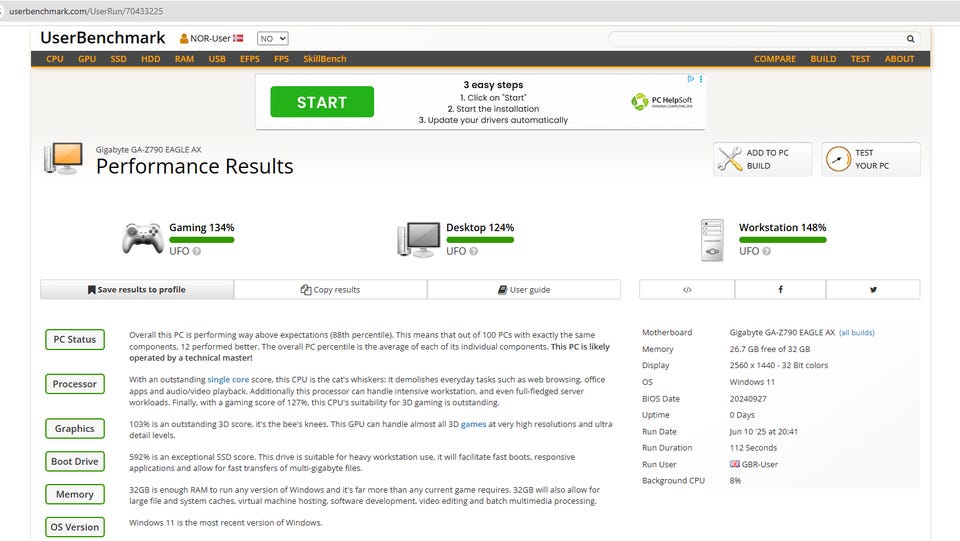Open the help icon next to Gaming UFO
Image resolution: width=960 pixels, height=541 pixels.
click(x=197, y=251)
